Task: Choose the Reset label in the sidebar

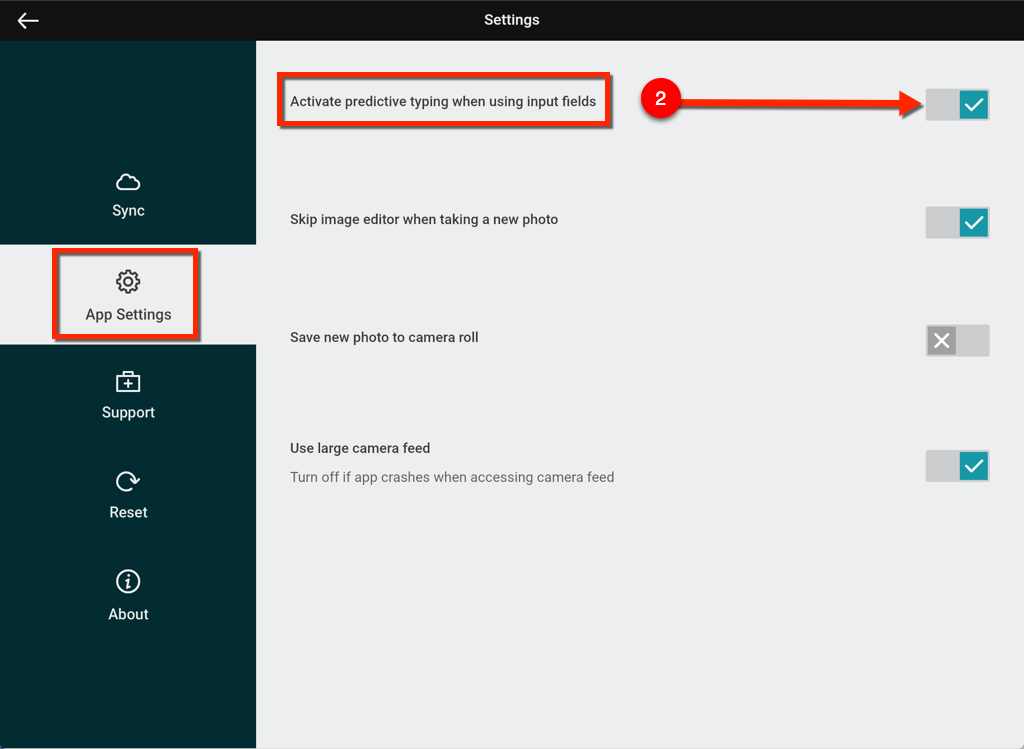Action: pos(128,513)
